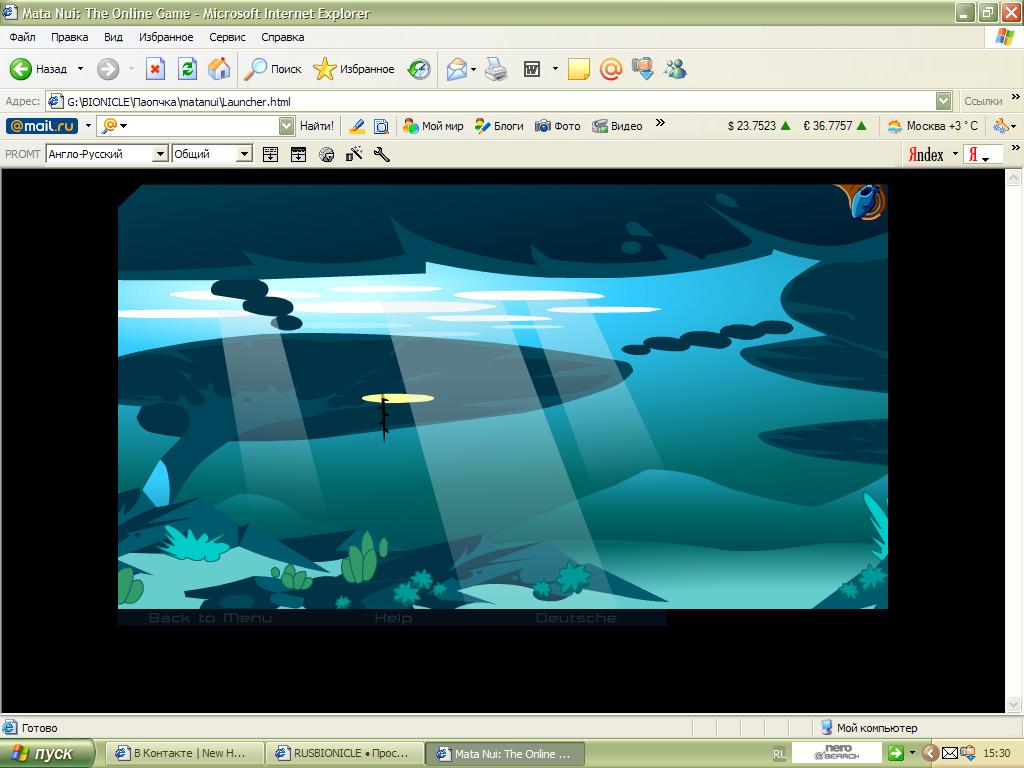Expand the Edit with Word dropdown arrow

555,69
